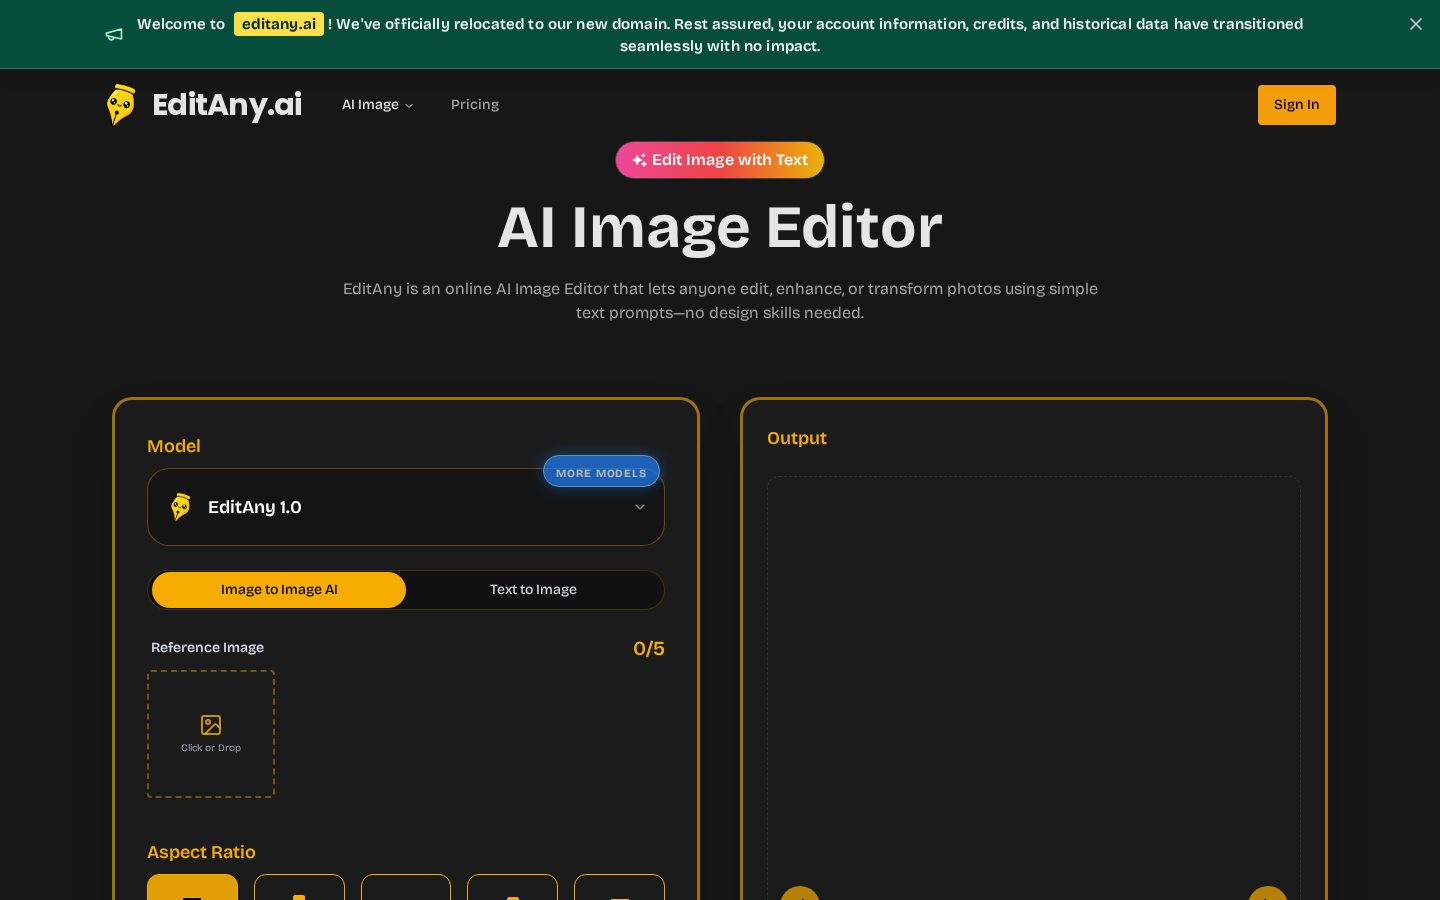Image resolution: width=1440 pixels, height=900 pixels.
Task: Open the editany.ai badge link in the banner
Action: [x=279, y=24]
